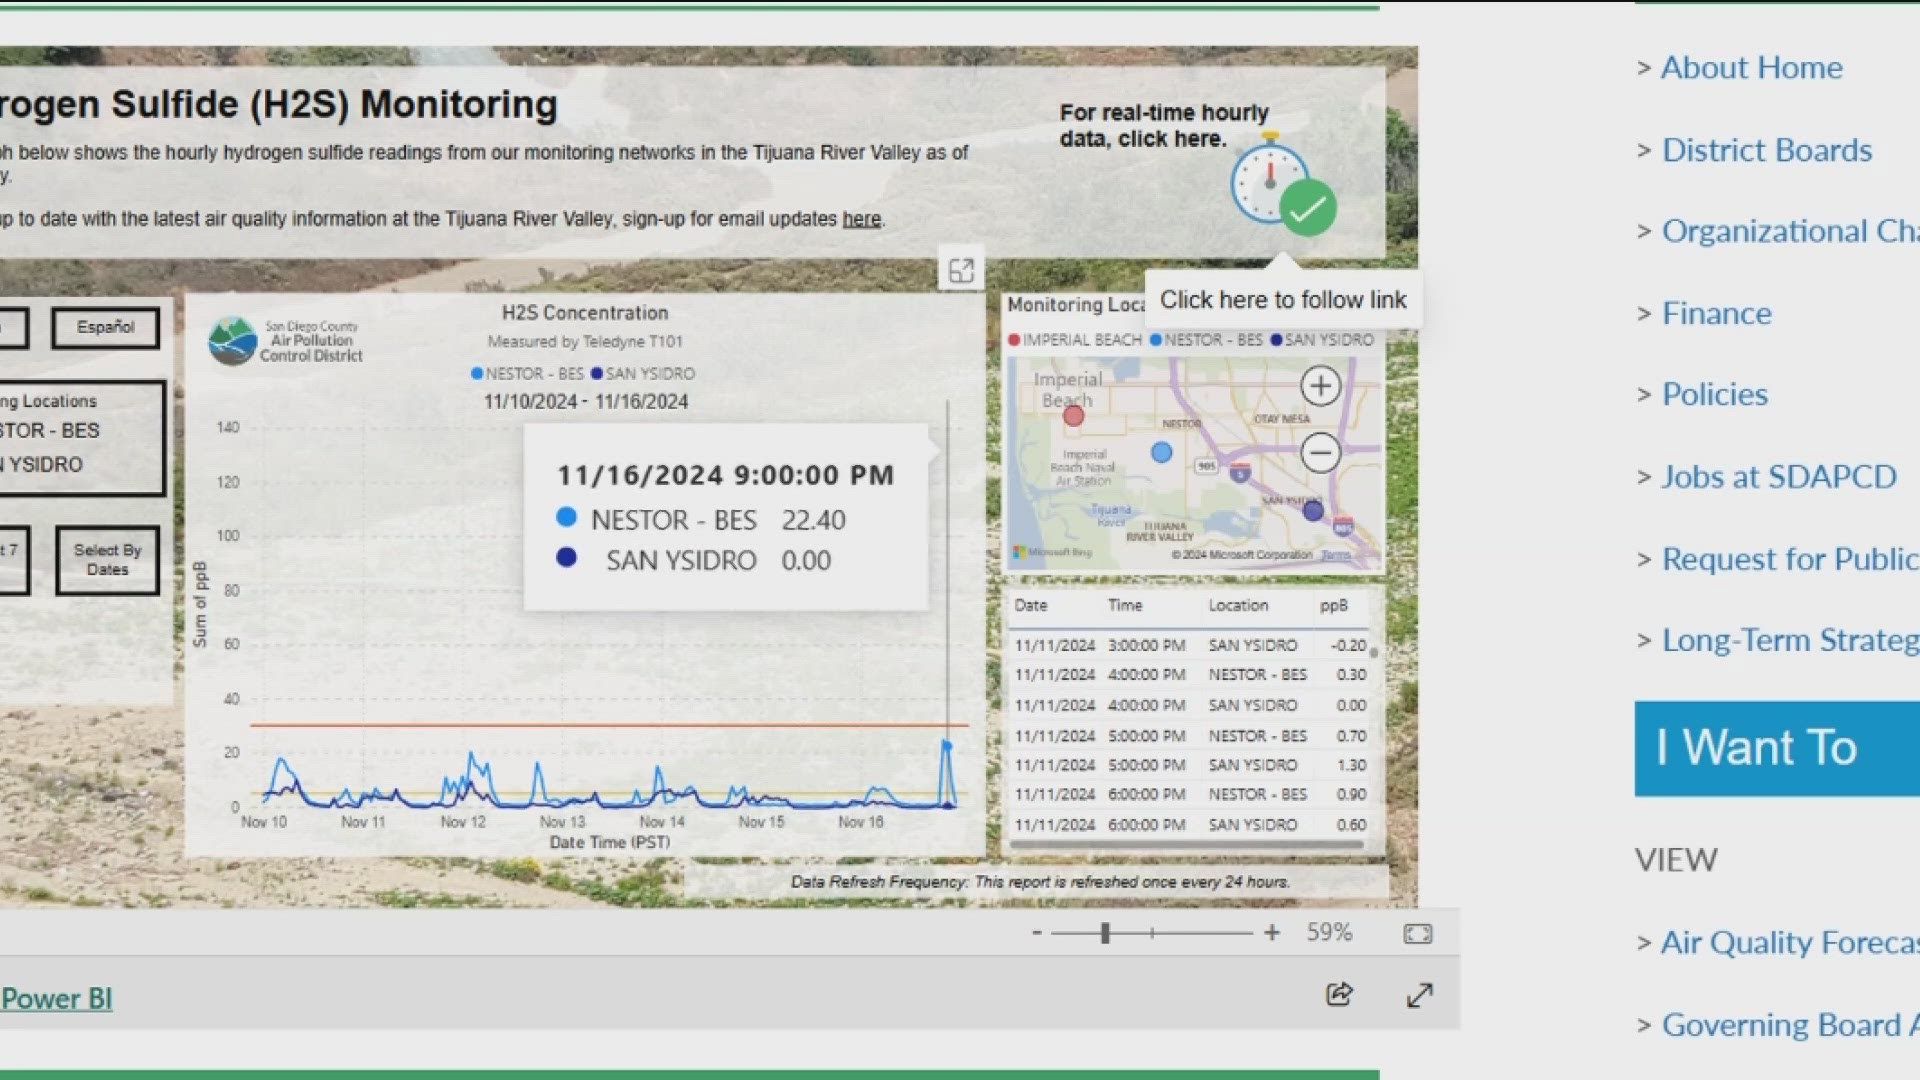Toggle SAN YSIDRO in map legend
This screenshot has width=1920, height=1080.
(1322, 340)
